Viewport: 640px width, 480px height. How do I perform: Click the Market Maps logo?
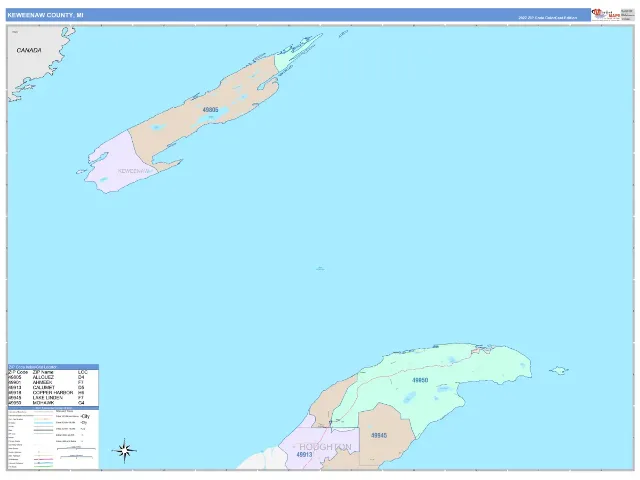click(606, 15)
